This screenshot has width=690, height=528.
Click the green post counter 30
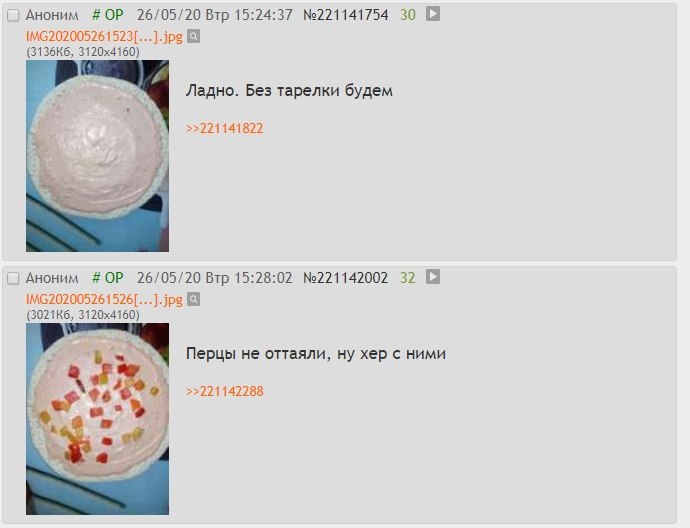tap(407, 15)
